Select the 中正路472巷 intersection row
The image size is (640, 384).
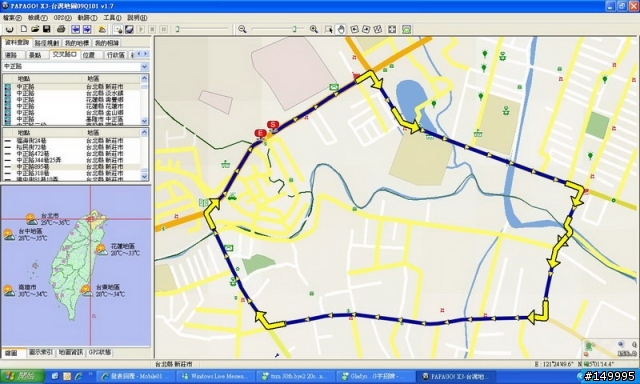click(x=72, y=154)
